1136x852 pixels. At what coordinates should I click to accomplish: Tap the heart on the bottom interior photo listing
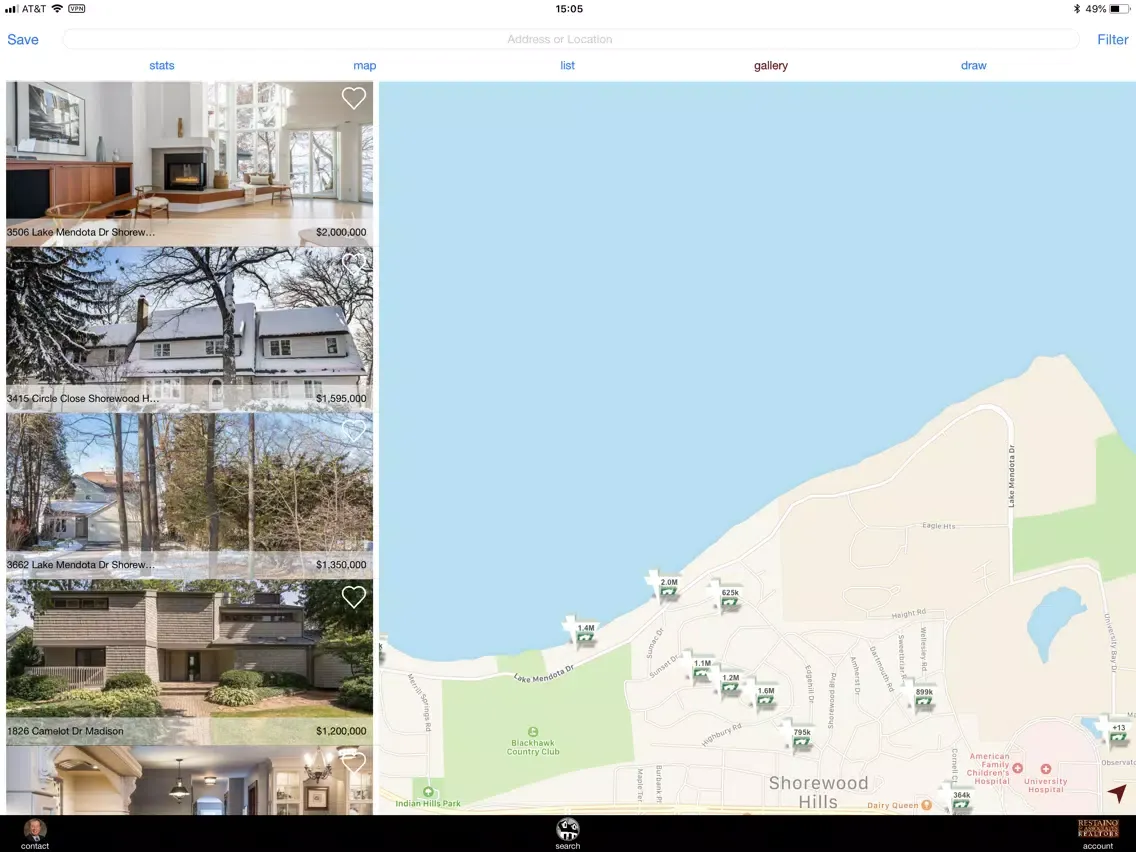(x=354, y=763)
